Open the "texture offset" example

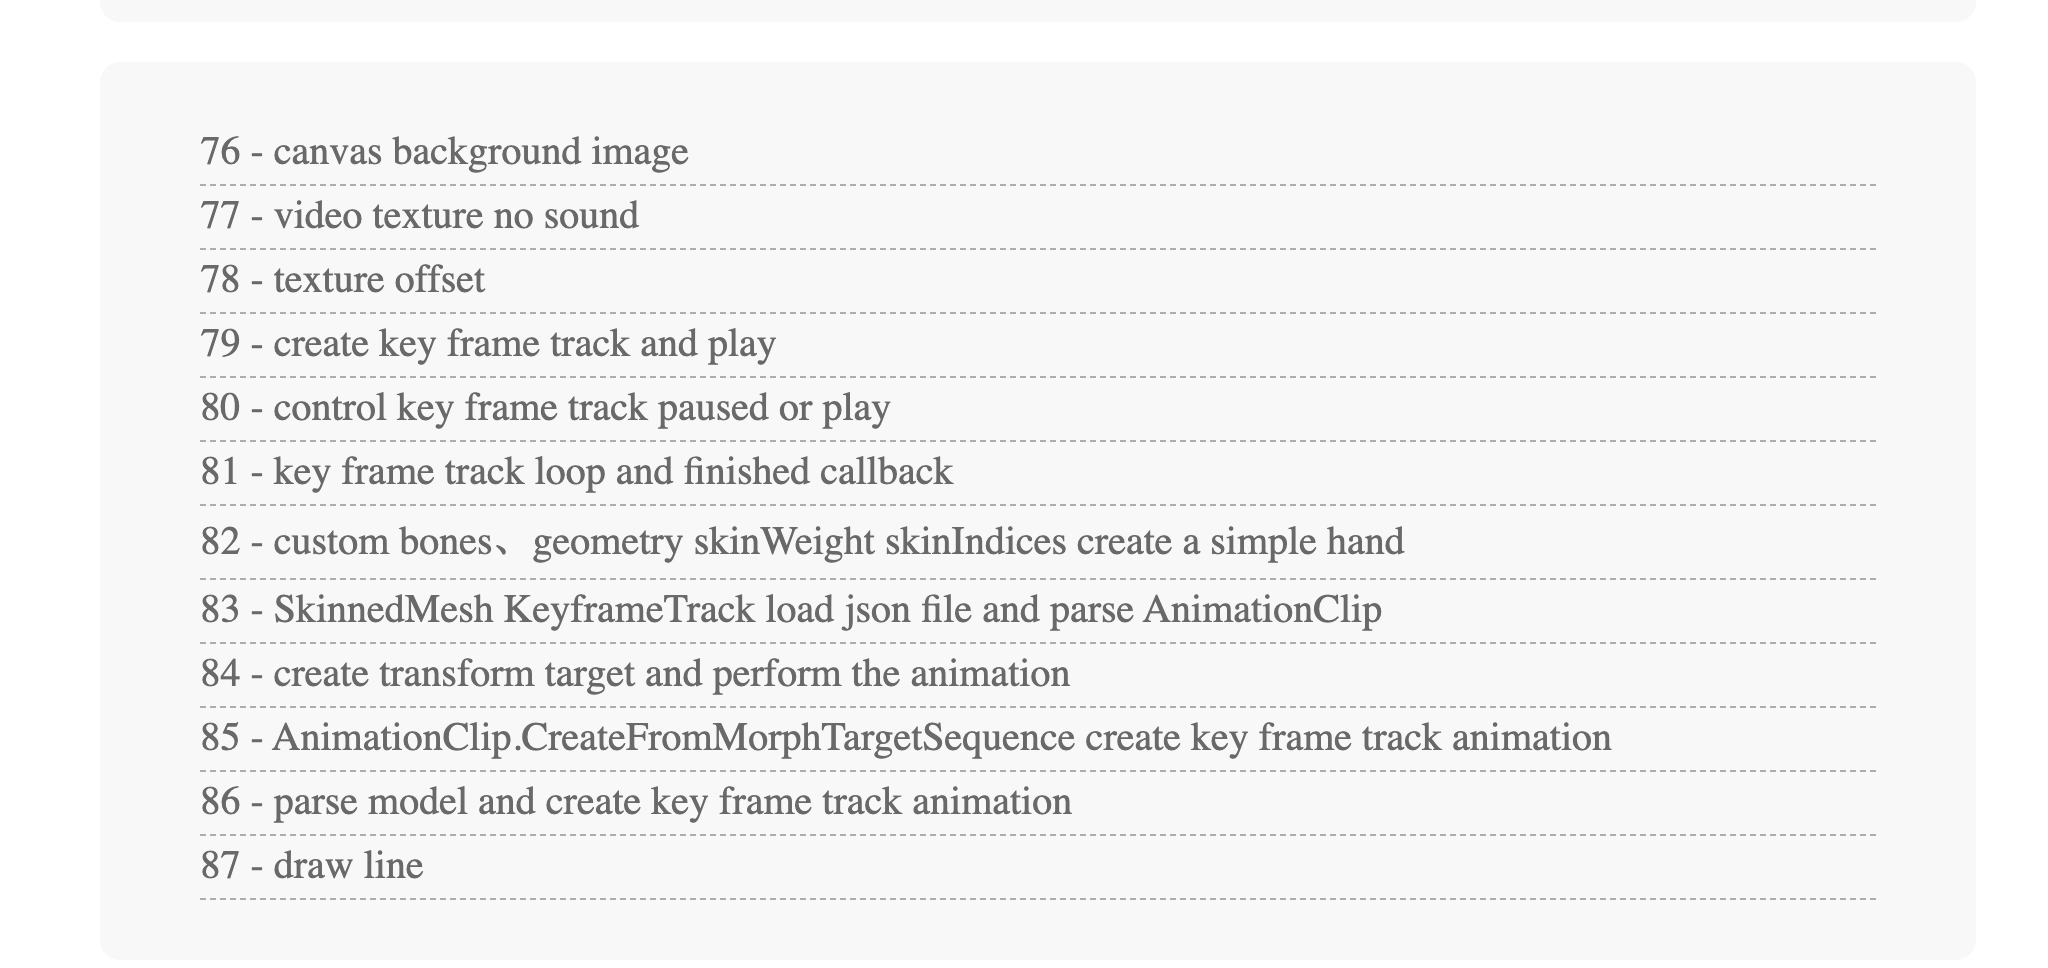tap(342, 280)
